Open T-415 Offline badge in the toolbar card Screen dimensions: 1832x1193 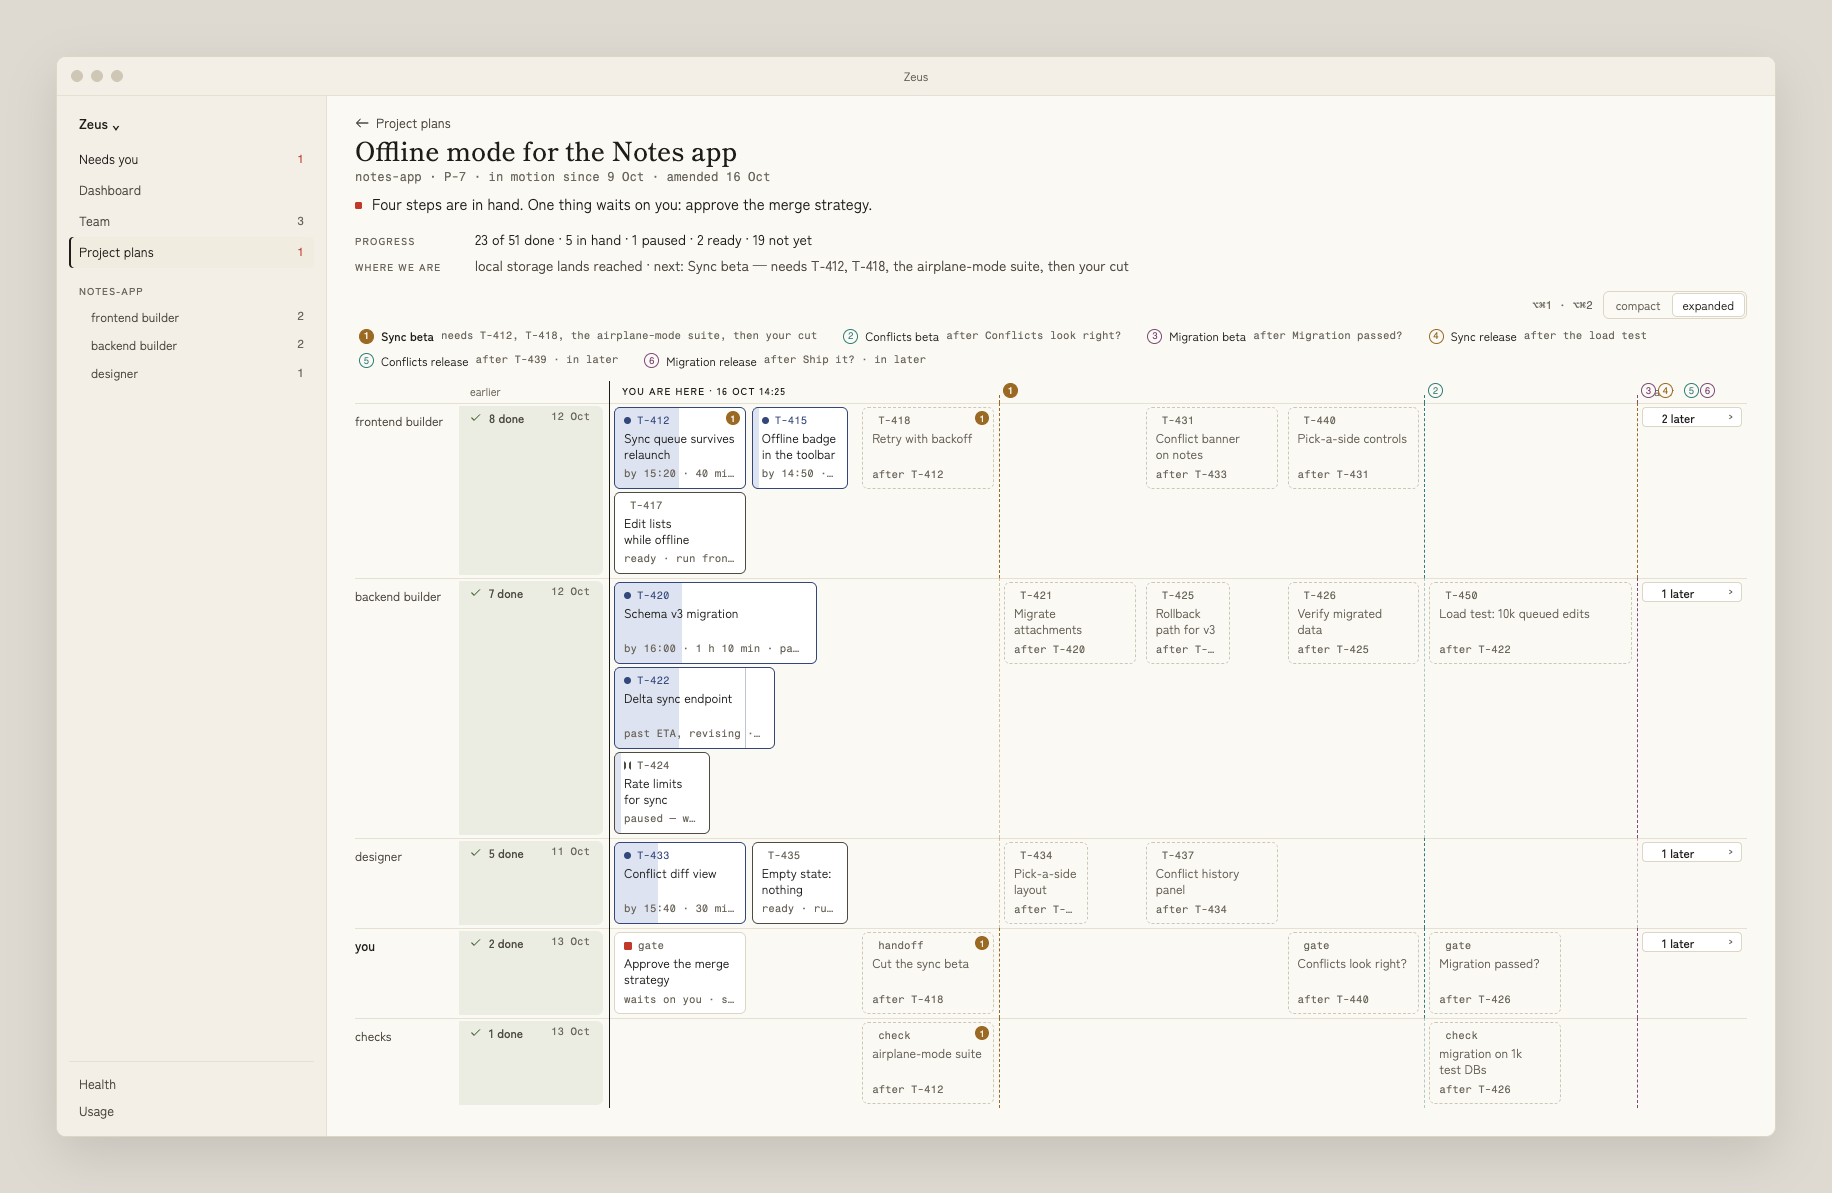point(800,447)
